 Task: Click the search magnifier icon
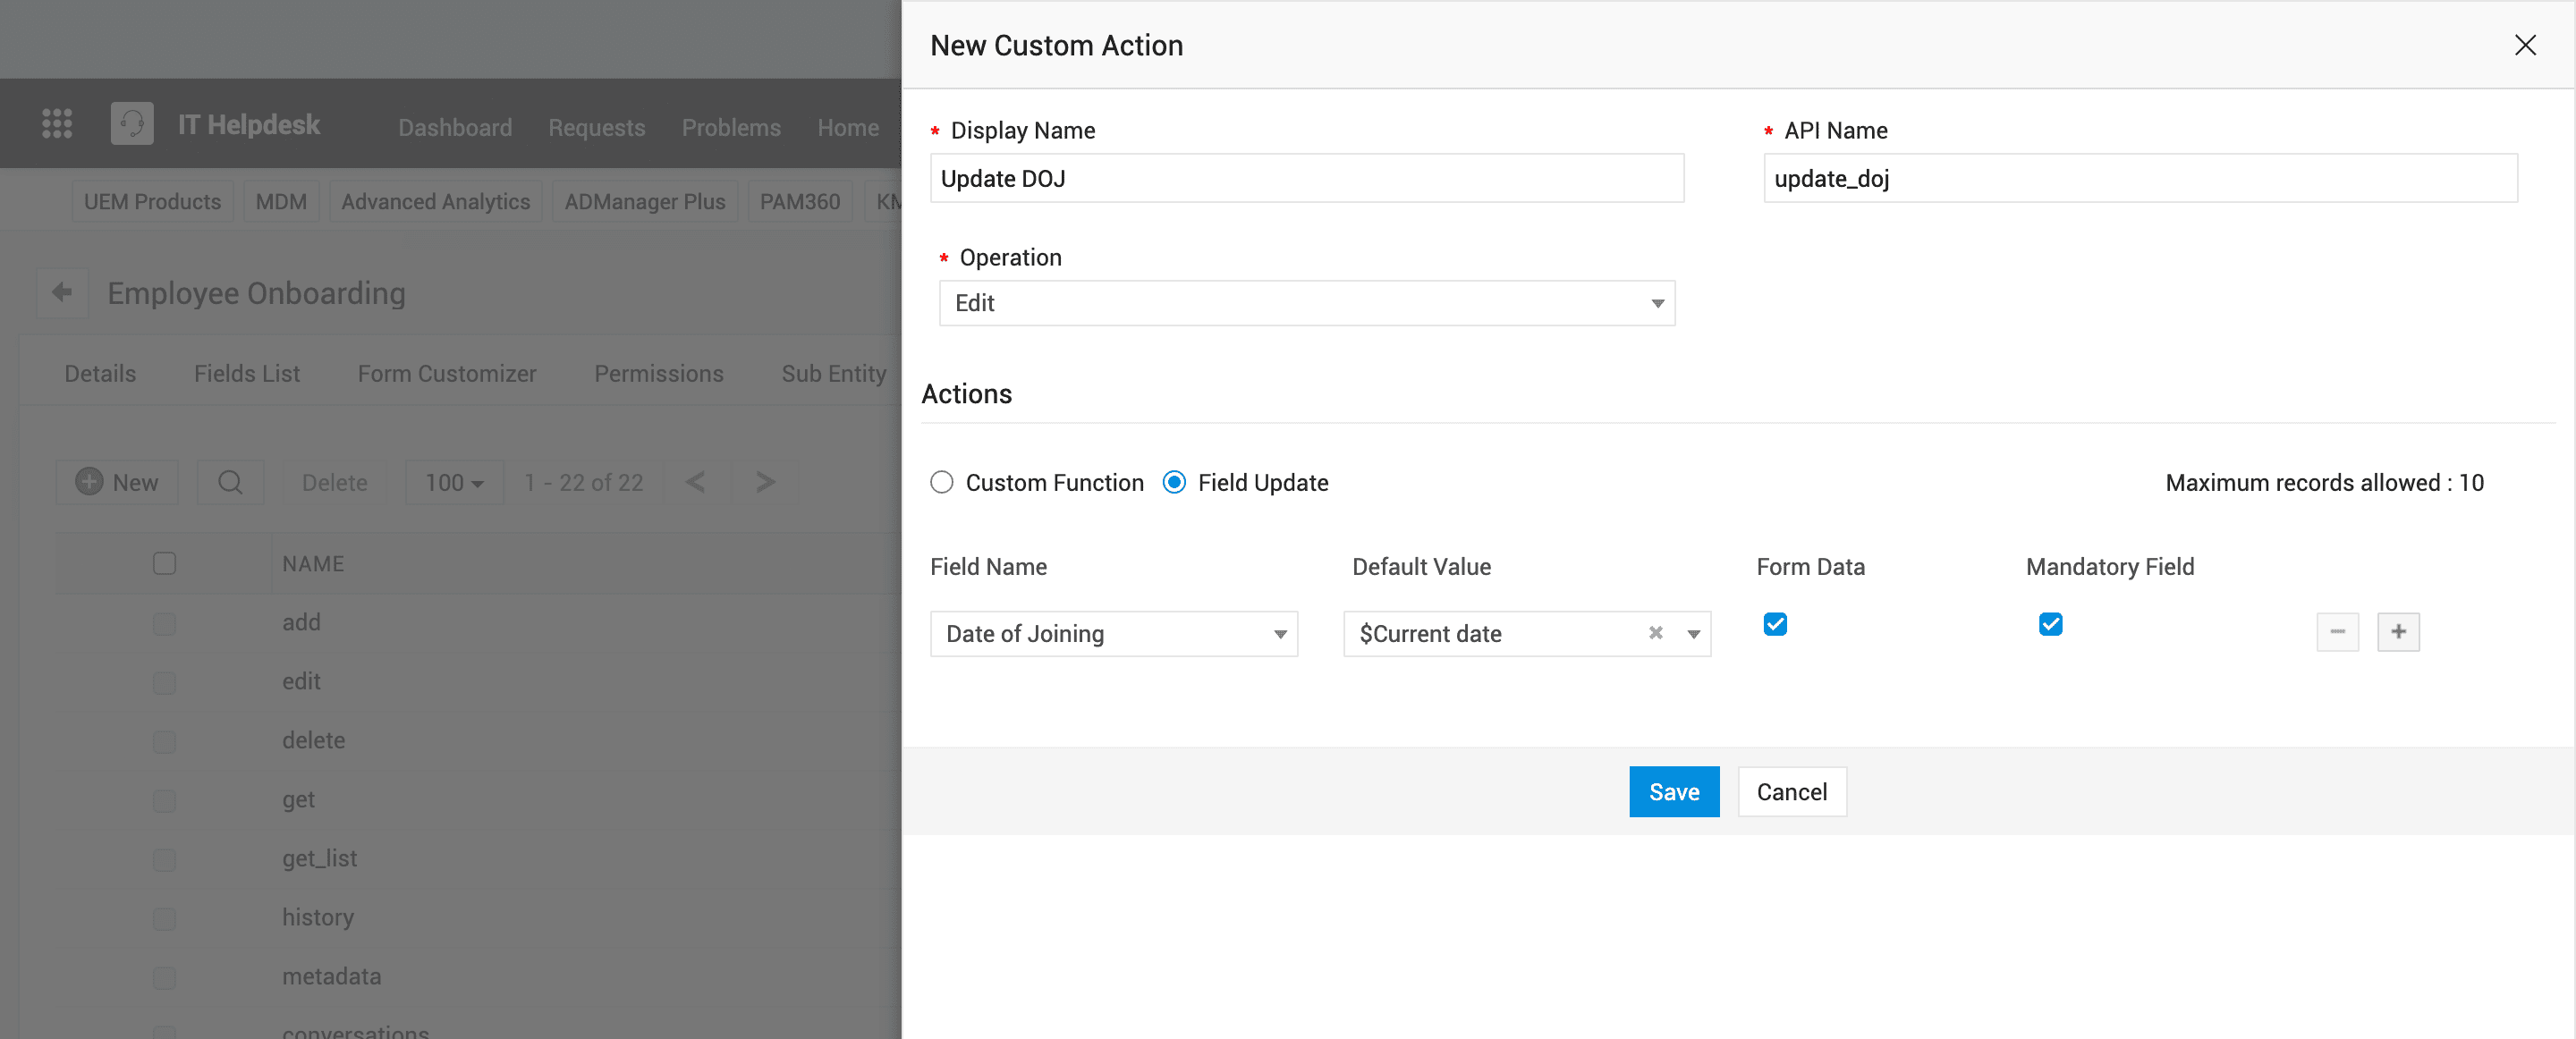pos(230,482)
